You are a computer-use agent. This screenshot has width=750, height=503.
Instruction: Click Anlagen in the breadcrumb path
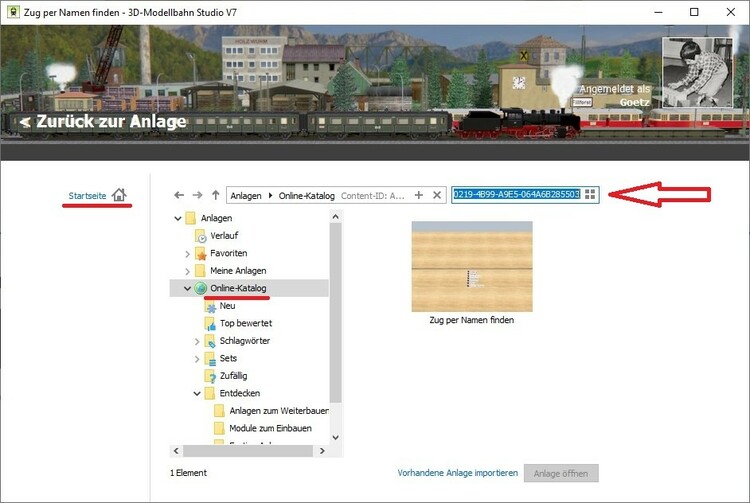(246, 196)
